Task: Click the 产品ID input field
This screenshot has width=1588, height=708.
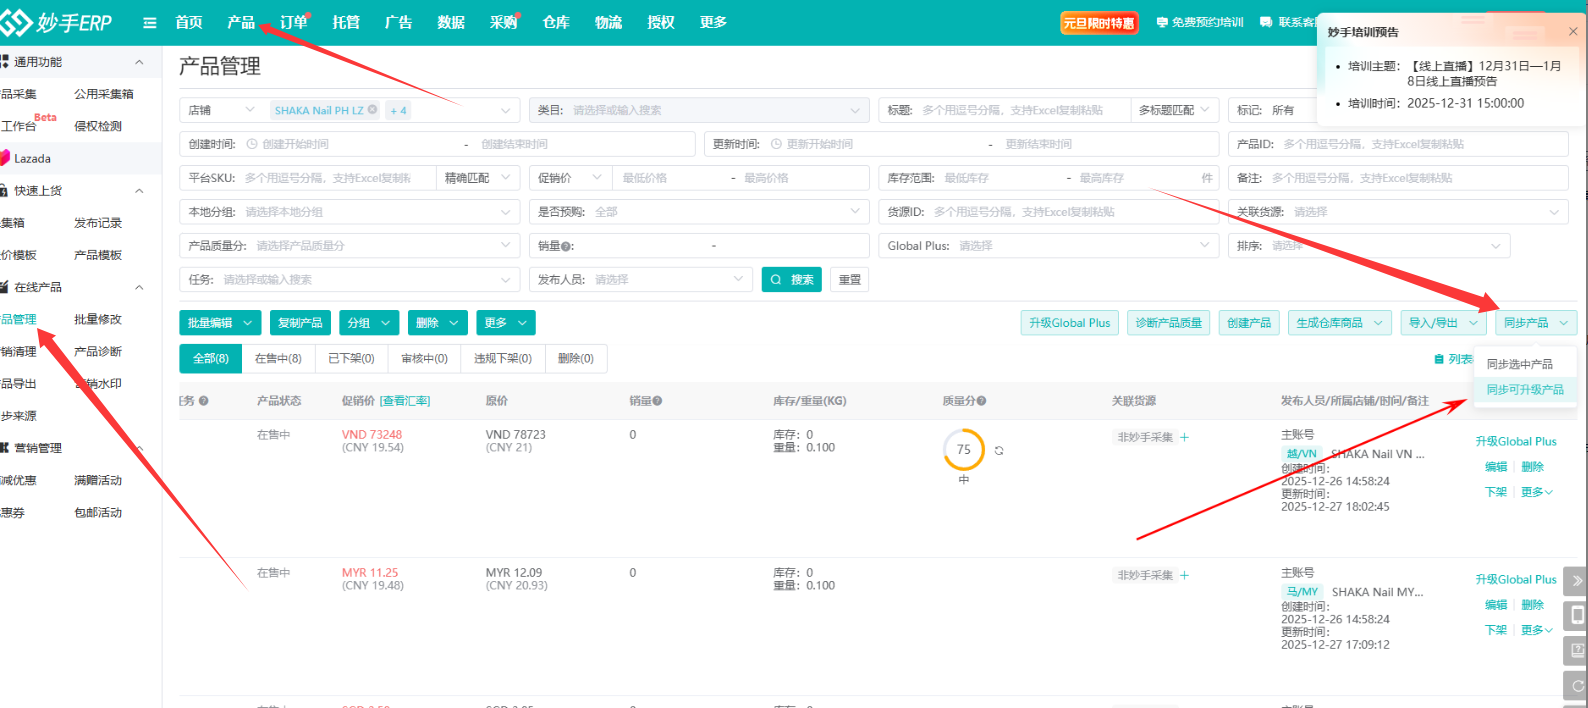Action: coord(1420,144)
